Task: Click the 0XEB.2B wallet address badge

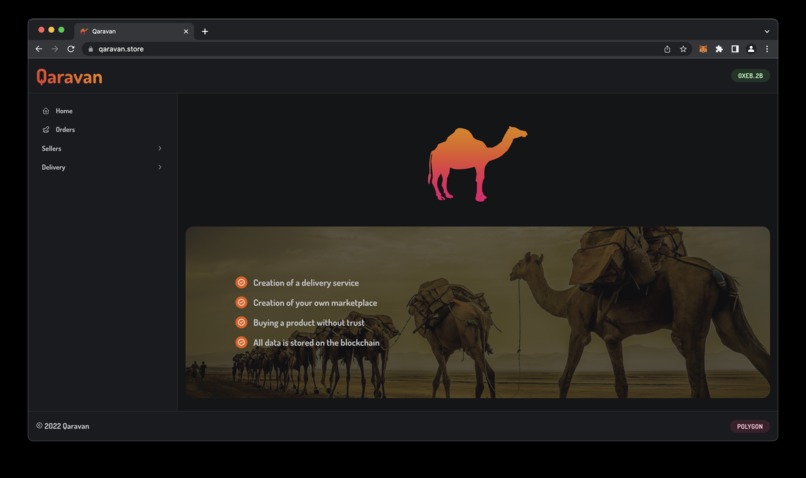Action: tap(750, 76)
